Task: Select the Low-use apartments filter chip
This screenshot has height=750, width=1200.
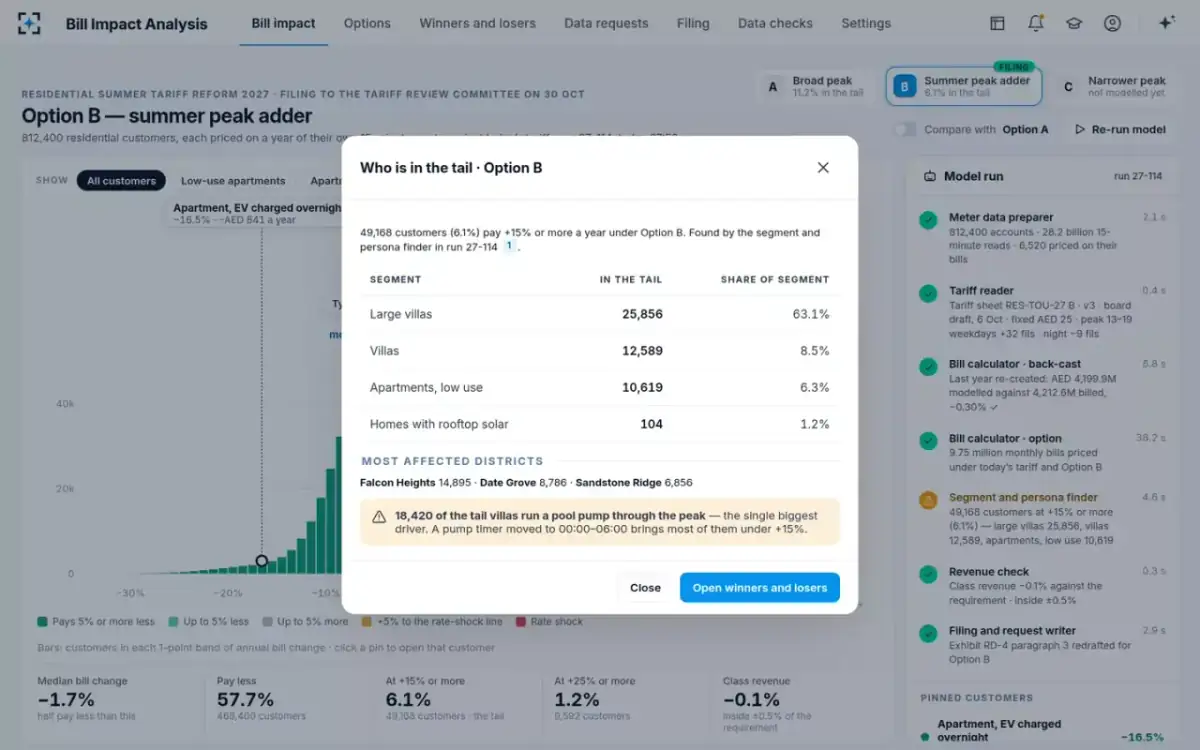Action: click(x=233, y=181)
